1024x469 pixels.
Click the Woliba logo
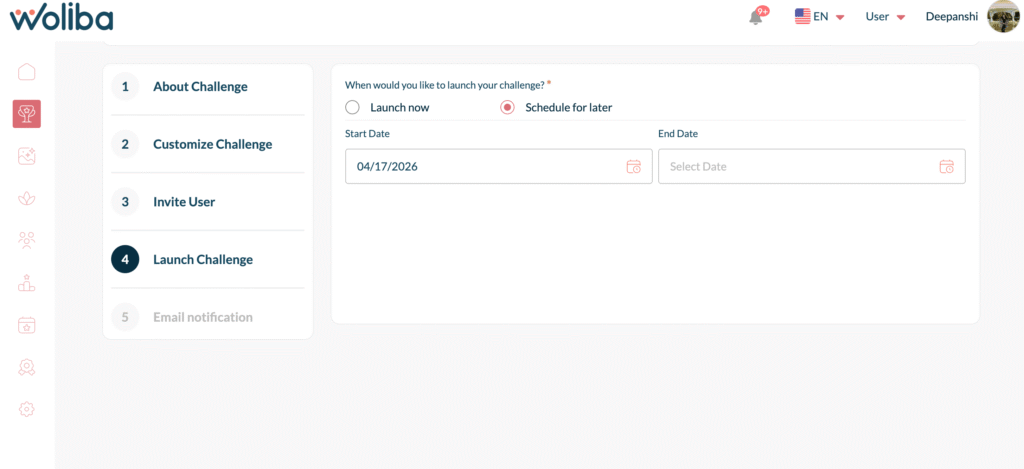click(61, 17)
